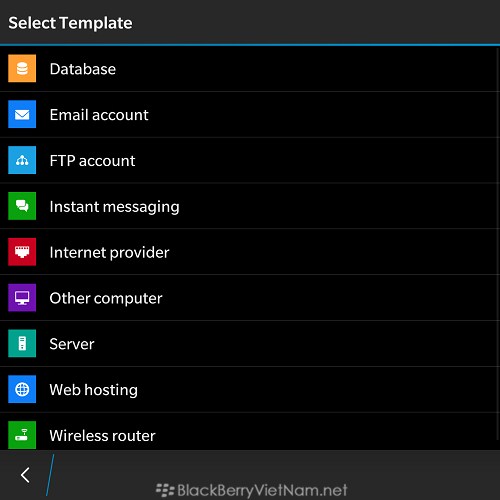Go back using the back arrow

pos(25,475)
